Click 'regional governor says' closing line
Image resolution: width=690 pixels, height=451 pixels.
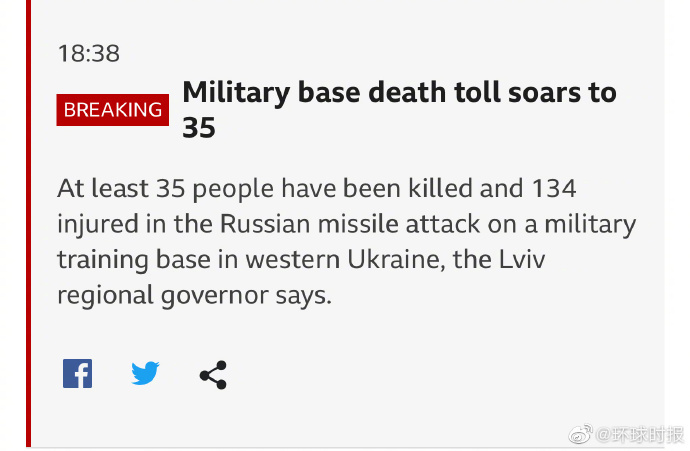(193, 296)
